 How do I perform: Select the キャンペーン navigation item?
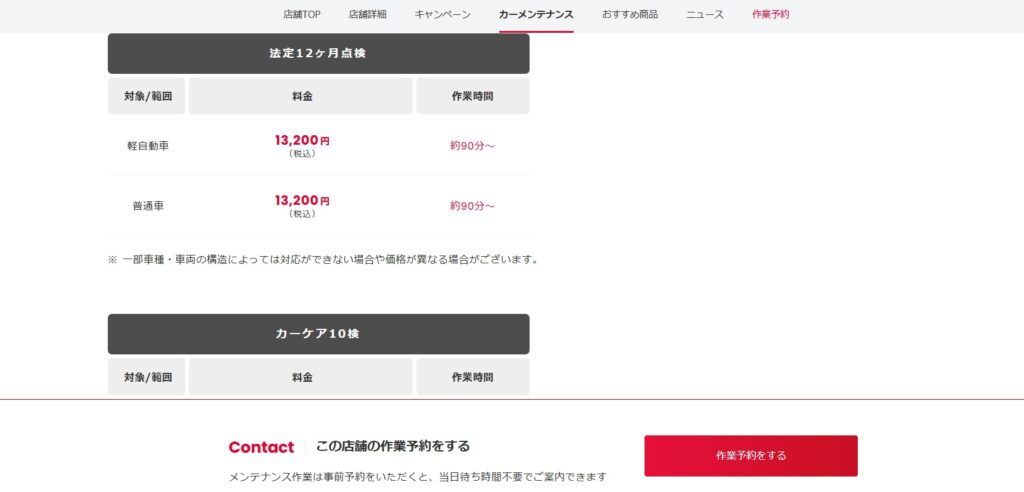[x=442, y=14]
